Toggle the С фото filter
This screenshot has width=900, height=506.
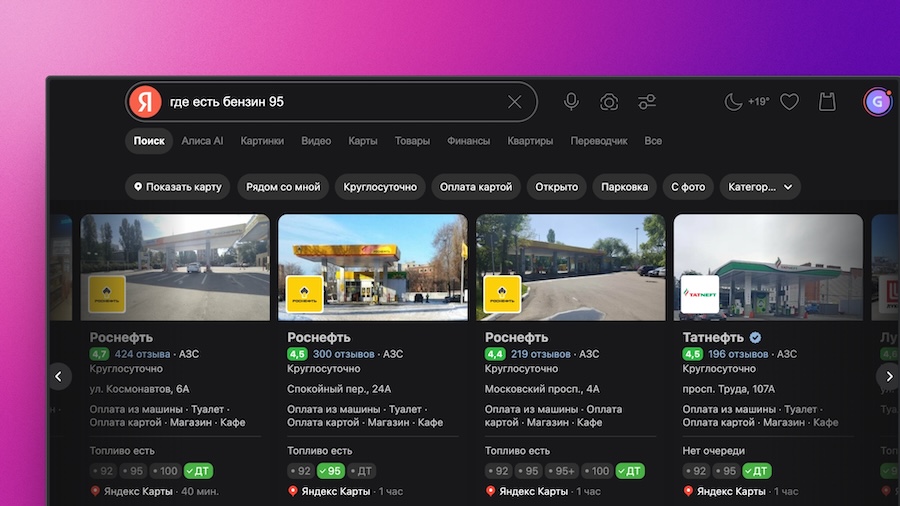(688, 187)
